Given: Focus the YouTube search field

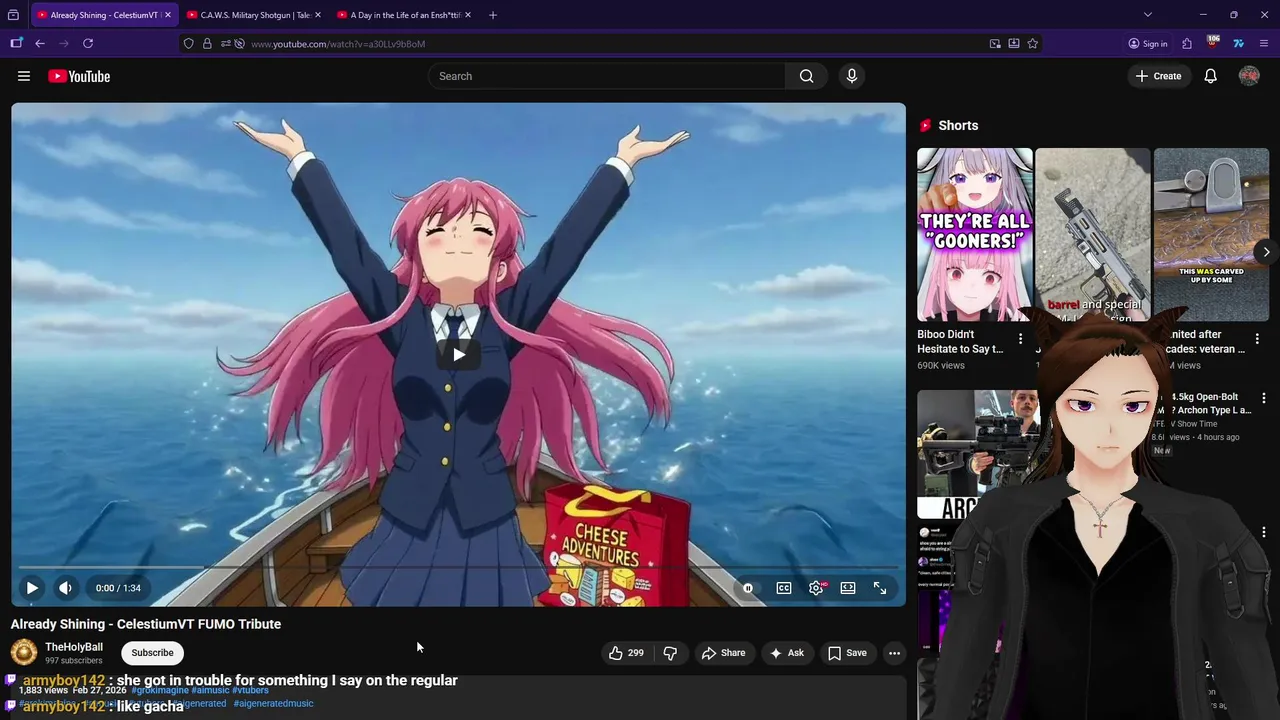Looking at the screenshot, I should point(607,76).
